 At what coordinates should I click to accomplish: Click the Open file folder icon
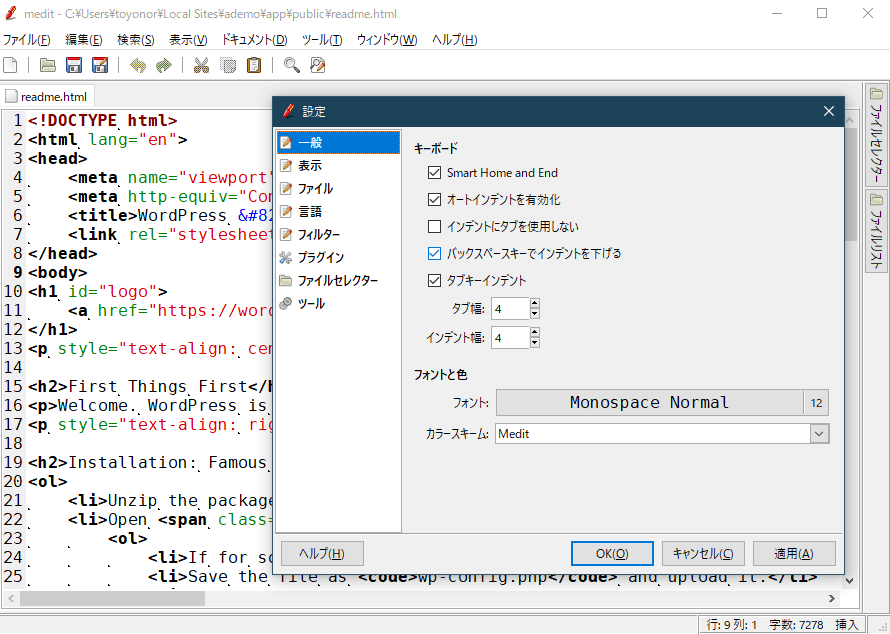click(48, 65)
